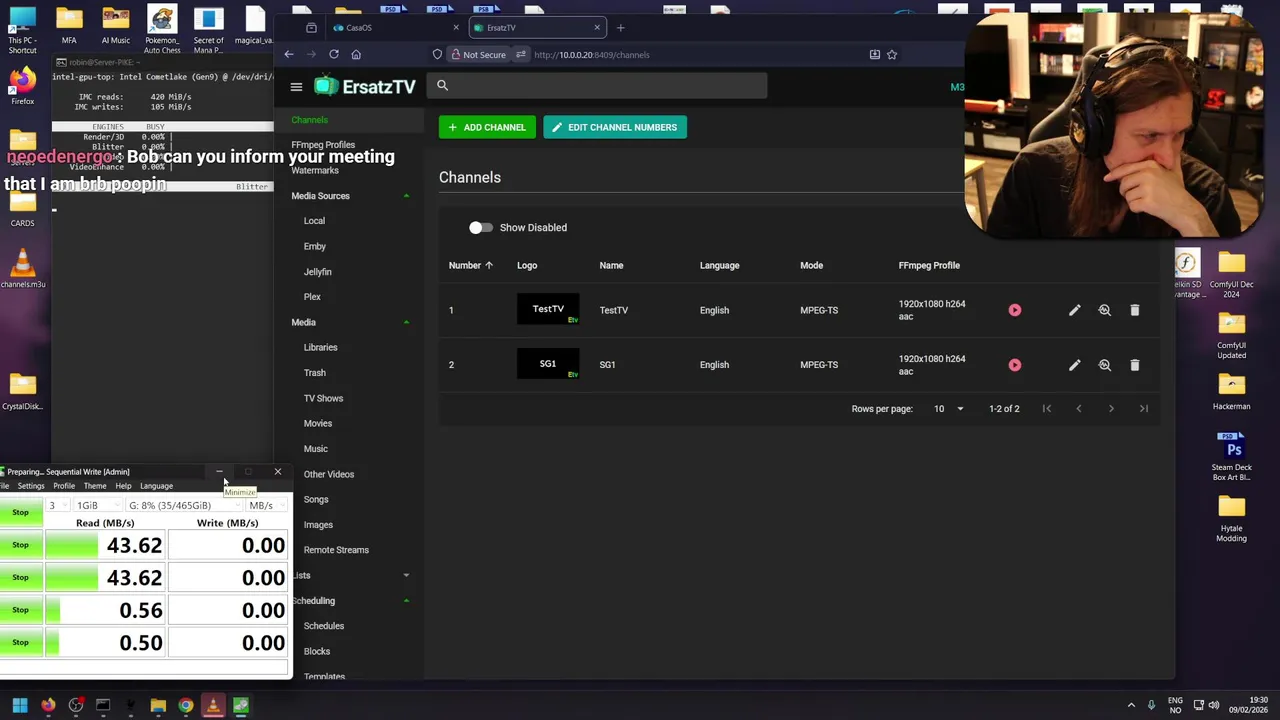Open Plex media source
This screenshot has height=720, width=1280.
point(312,297)
